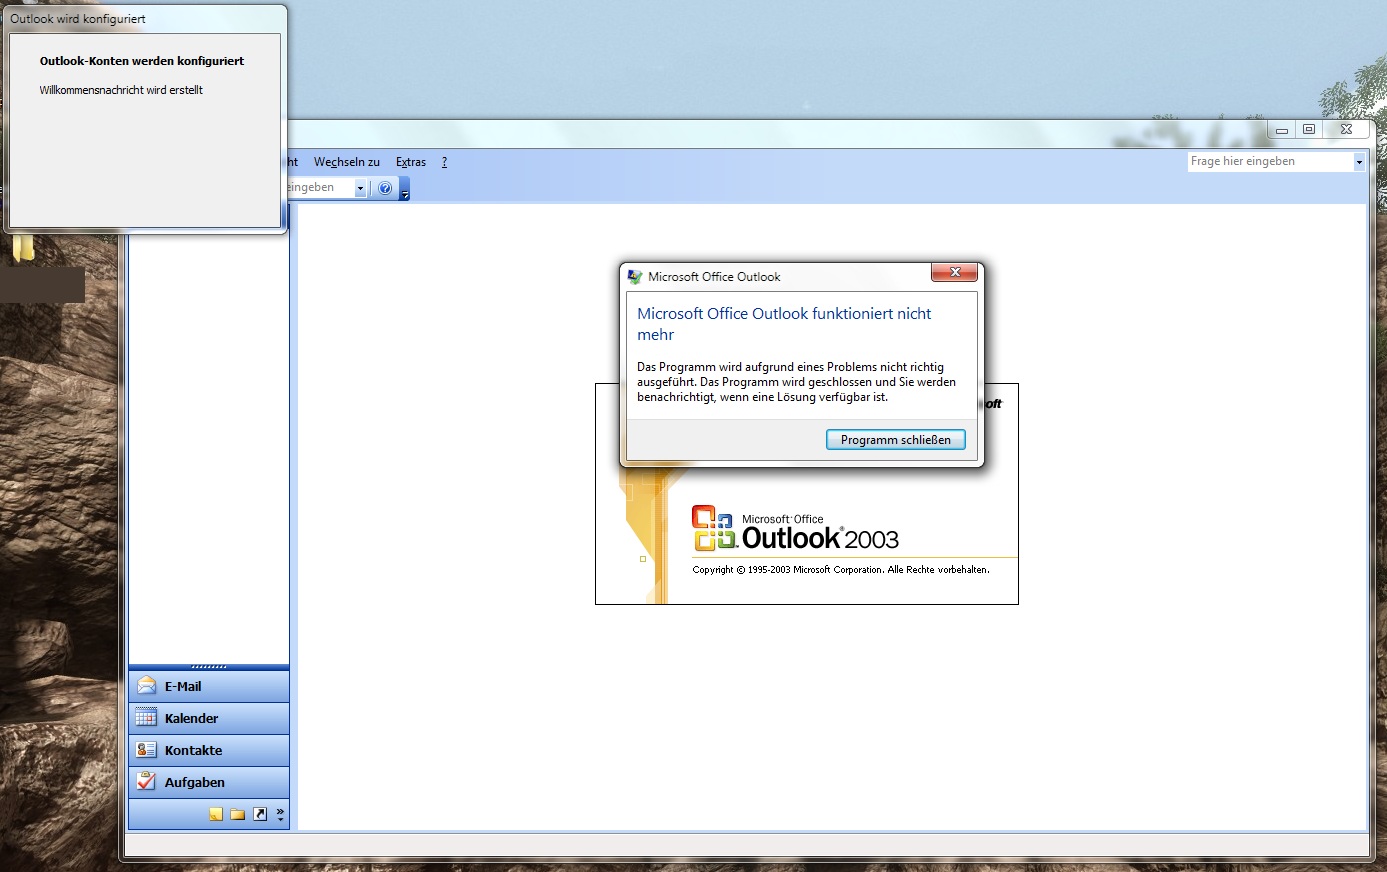Click the Programm schließen button

895,440
